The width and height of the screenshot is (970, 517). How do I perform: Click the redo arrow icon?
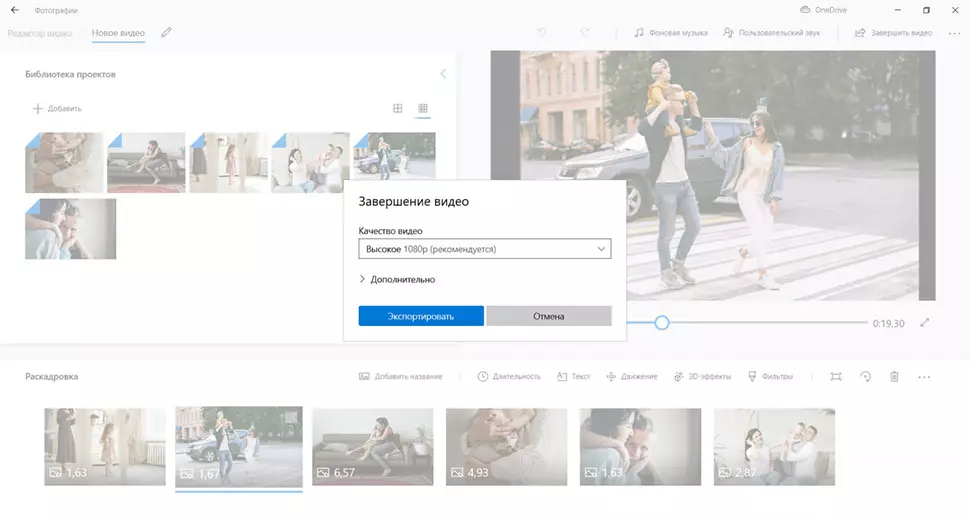(x=585, y=33)
